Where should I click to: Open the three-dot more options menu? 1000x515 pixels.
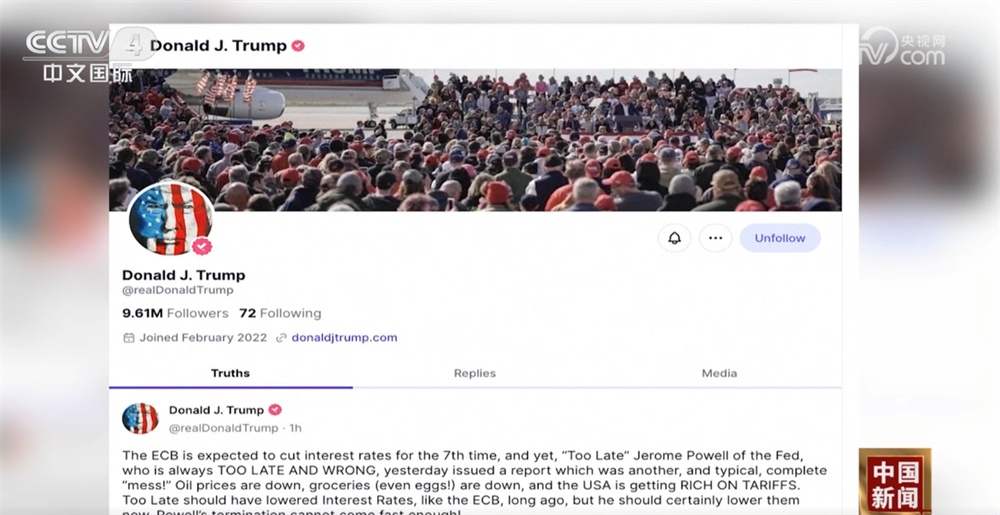coord(716,238)
